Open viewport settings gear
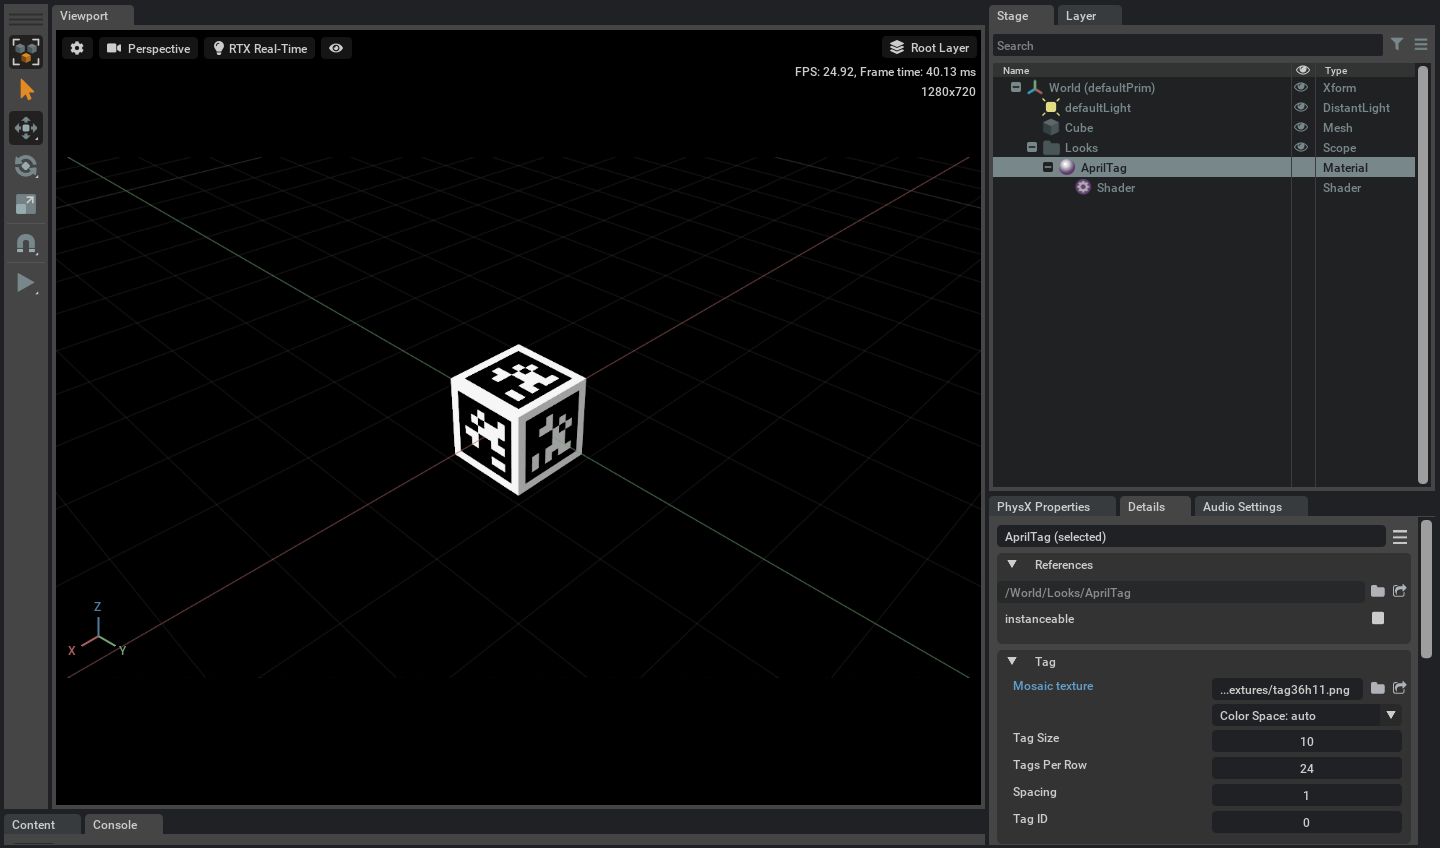 click(x=77, y=48)
